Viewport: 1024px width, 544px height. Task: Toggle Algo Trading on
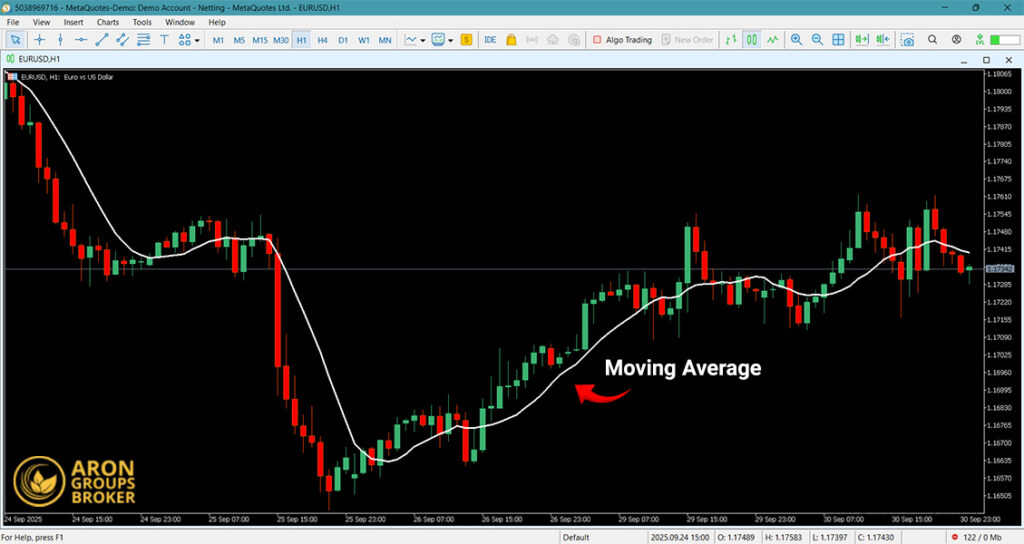coord(621,40)
